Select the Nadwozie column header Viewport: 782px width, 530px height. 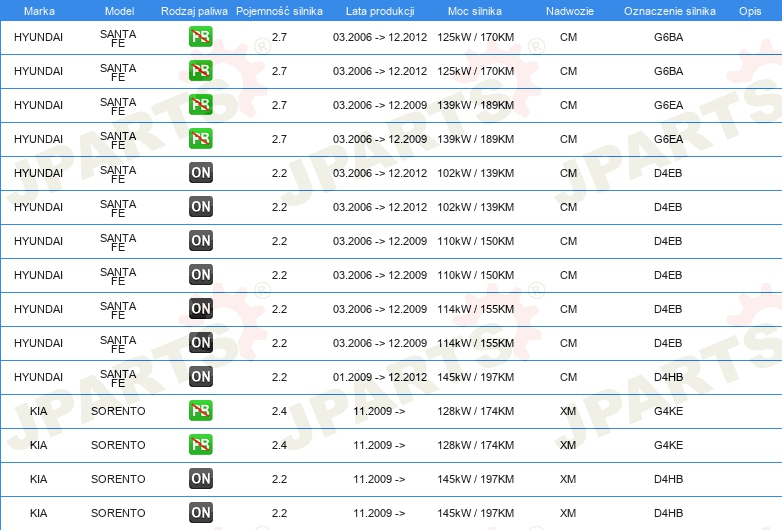coord(570,11)
